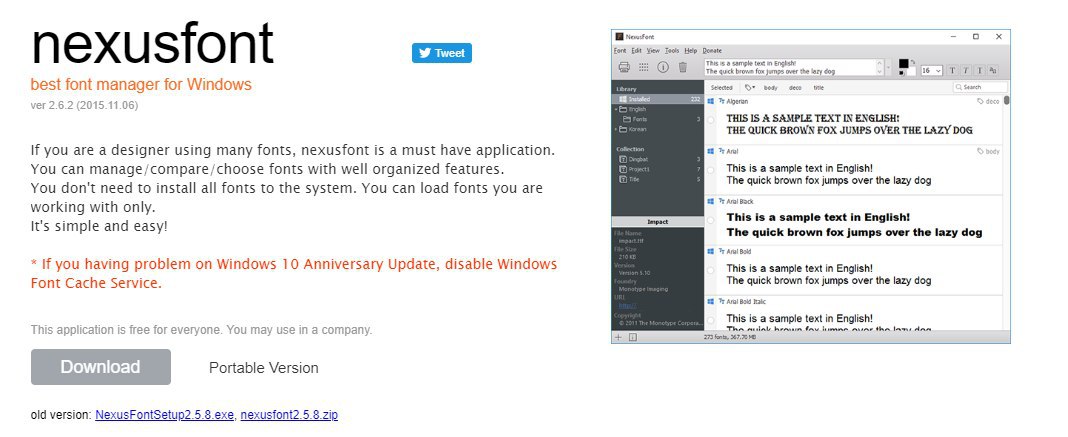Open the View menu
Viewport: 1068px width, 437px height.
(653, 50)
